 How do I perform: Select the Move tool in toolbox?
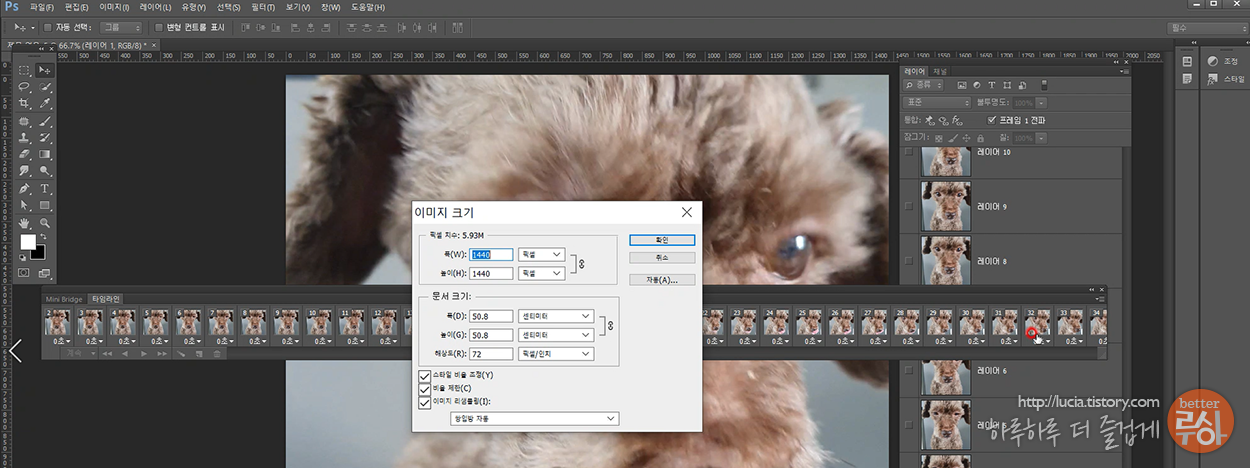tap(44, 70)
